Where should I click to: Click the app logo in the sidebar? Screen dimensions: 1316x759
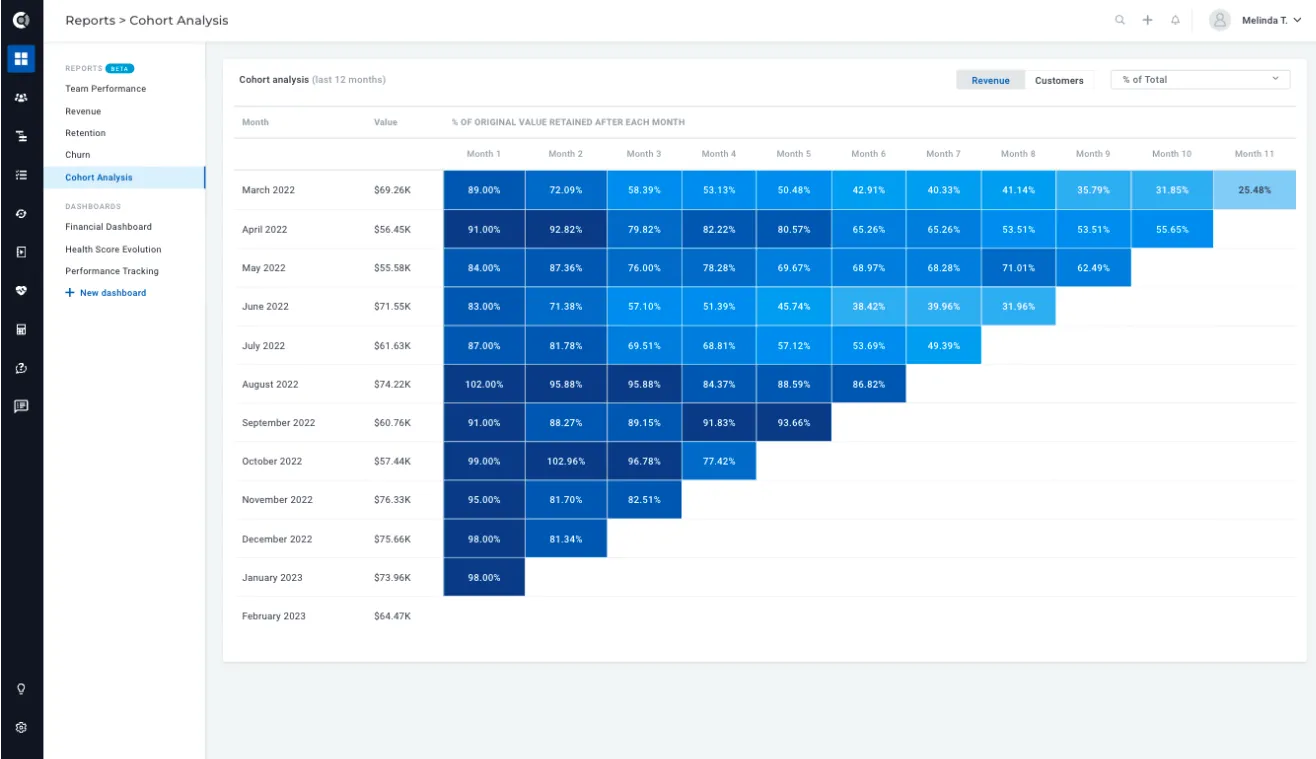[21, 20]
